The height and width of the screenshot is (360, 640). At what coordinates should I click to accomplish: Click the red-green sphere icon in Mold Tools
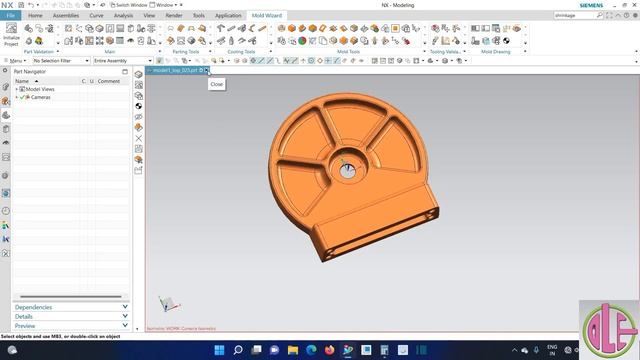pos(302,41)
